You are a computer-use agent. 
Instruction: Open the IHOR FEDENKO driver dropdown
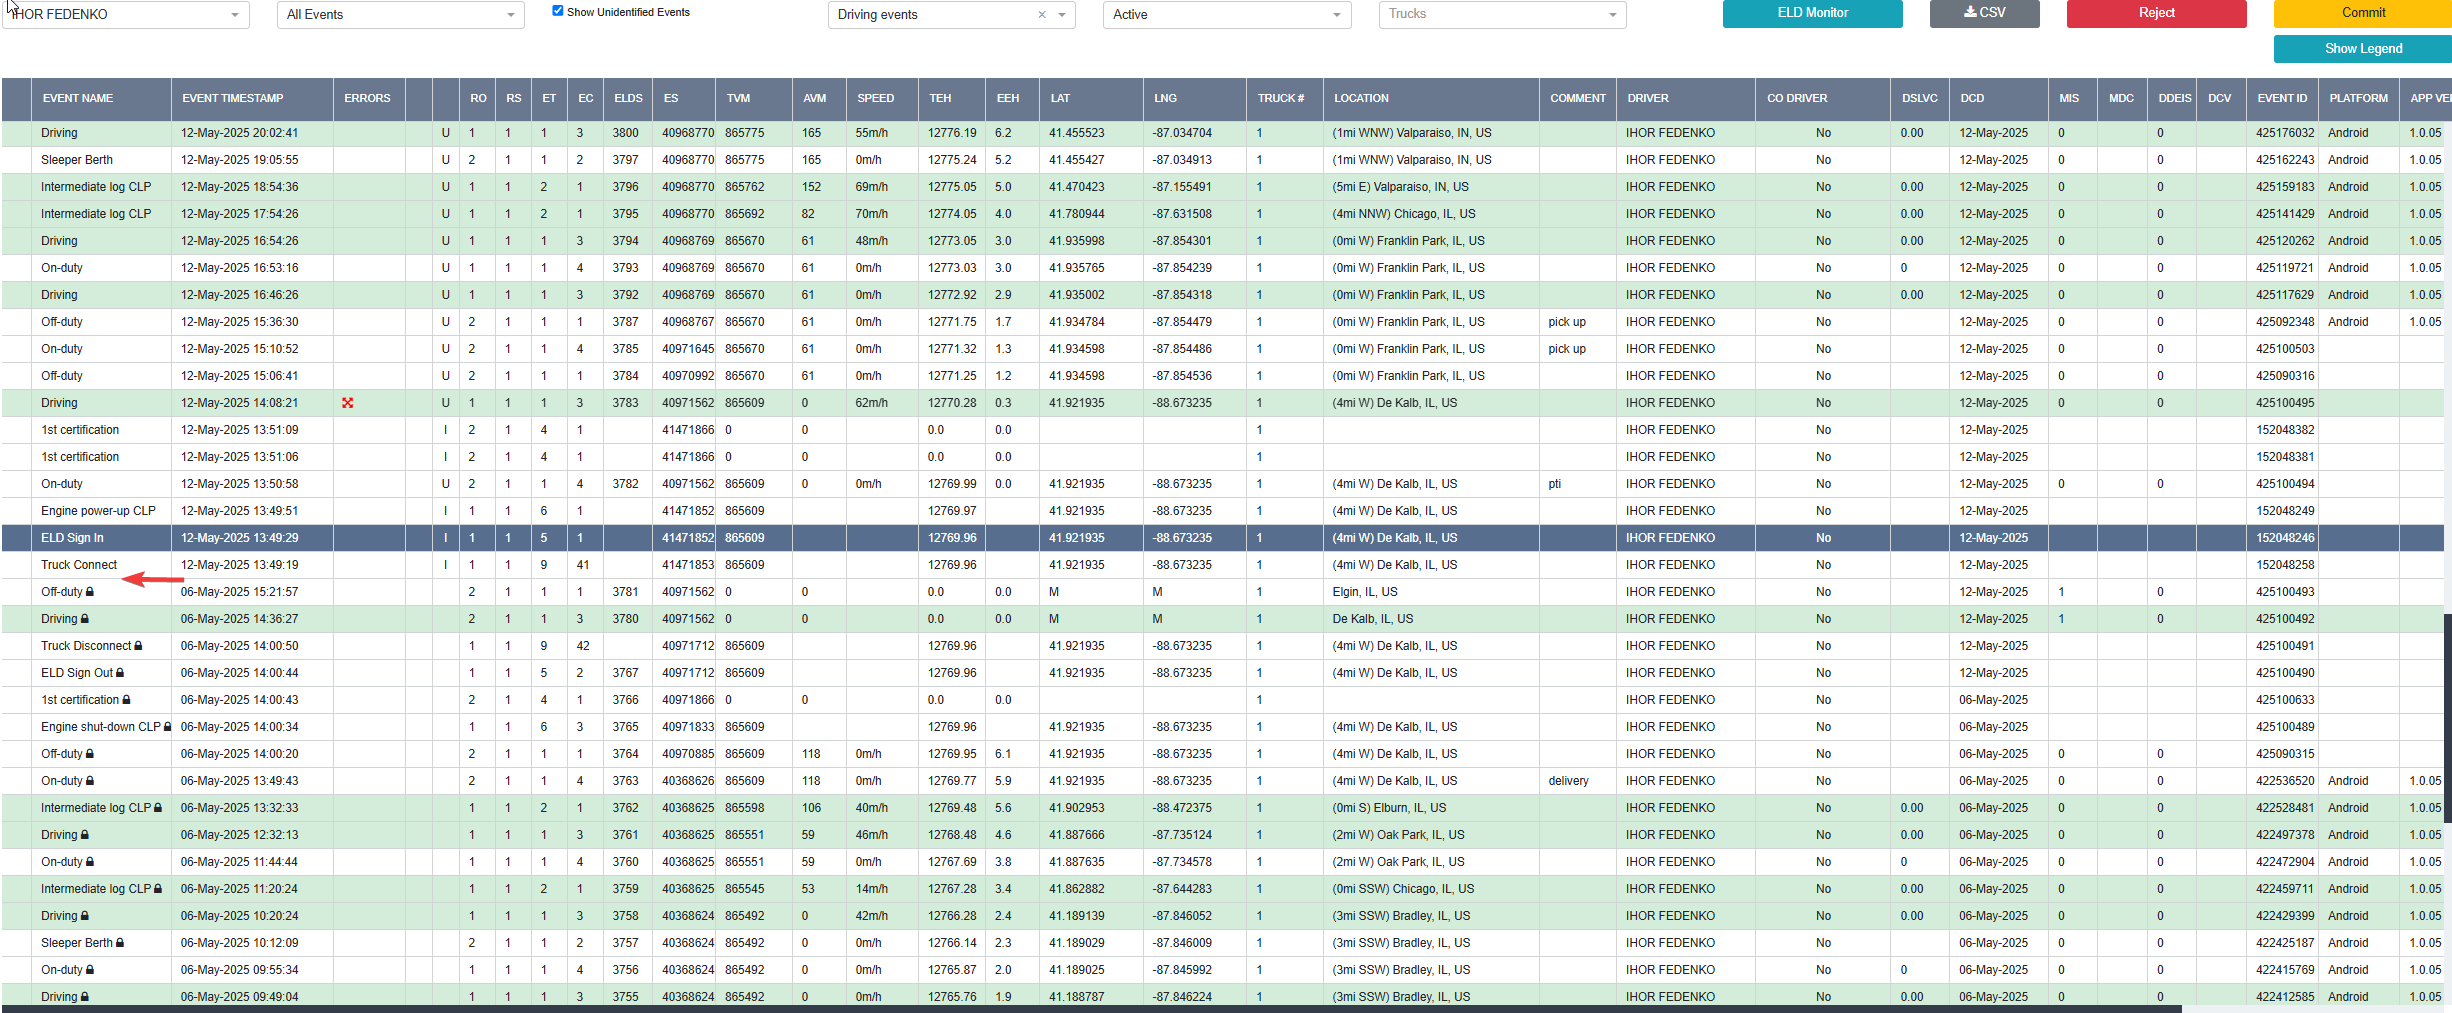126,15
